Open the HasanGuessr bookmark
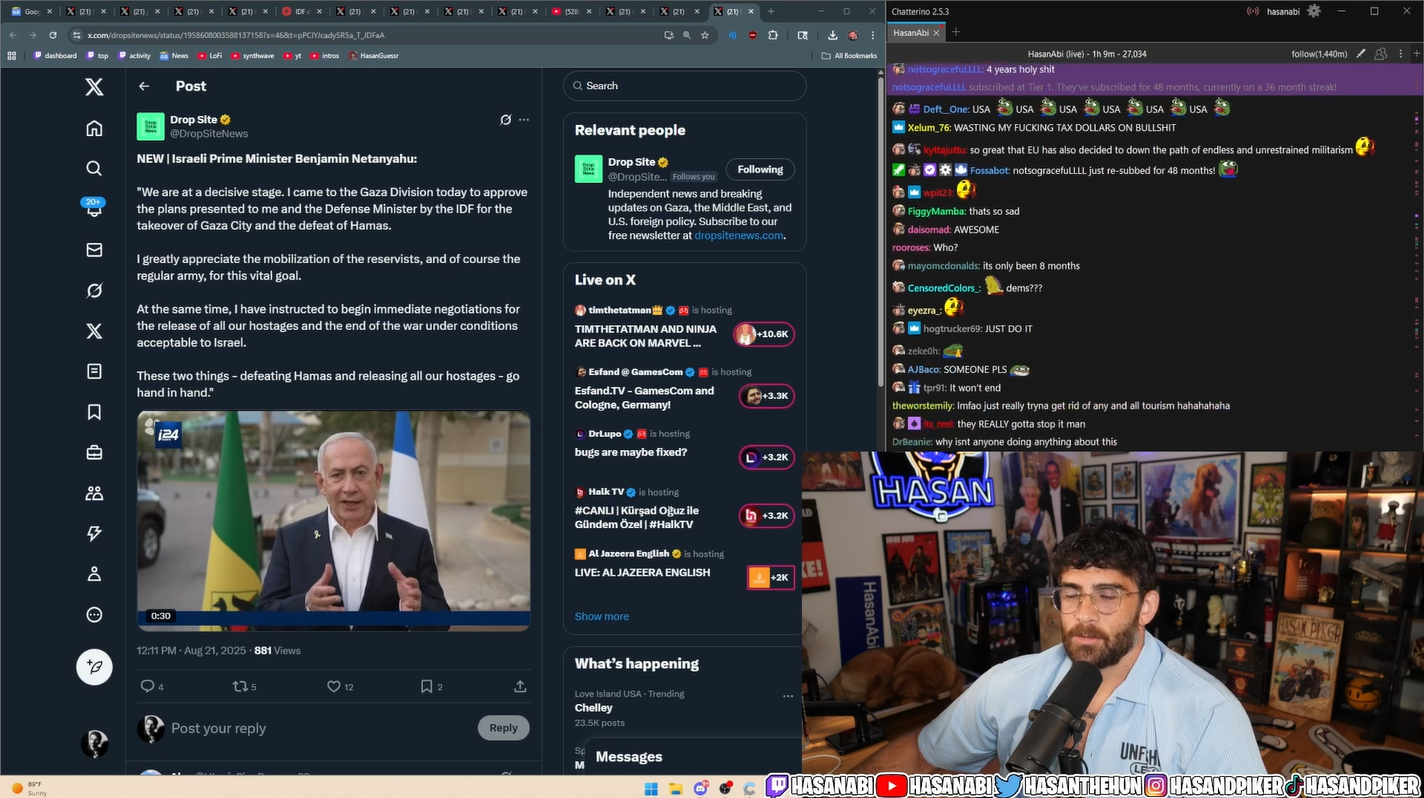This screenshot has height=798, width=1424. tap(374, 56)
